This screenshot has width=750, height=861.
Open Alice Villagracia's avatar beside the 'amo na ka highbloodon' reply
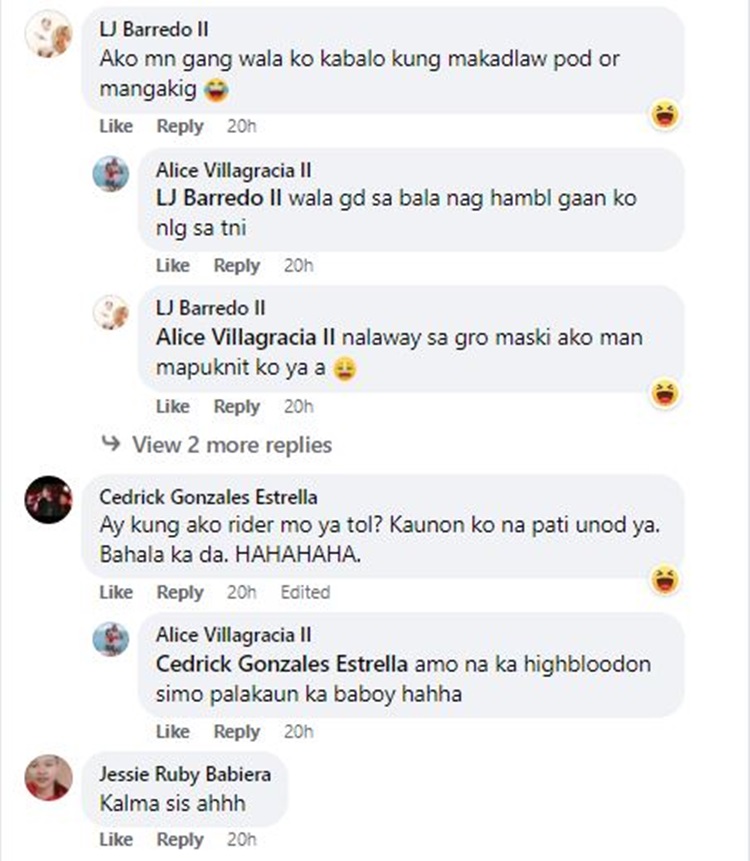tap(111, 639)
